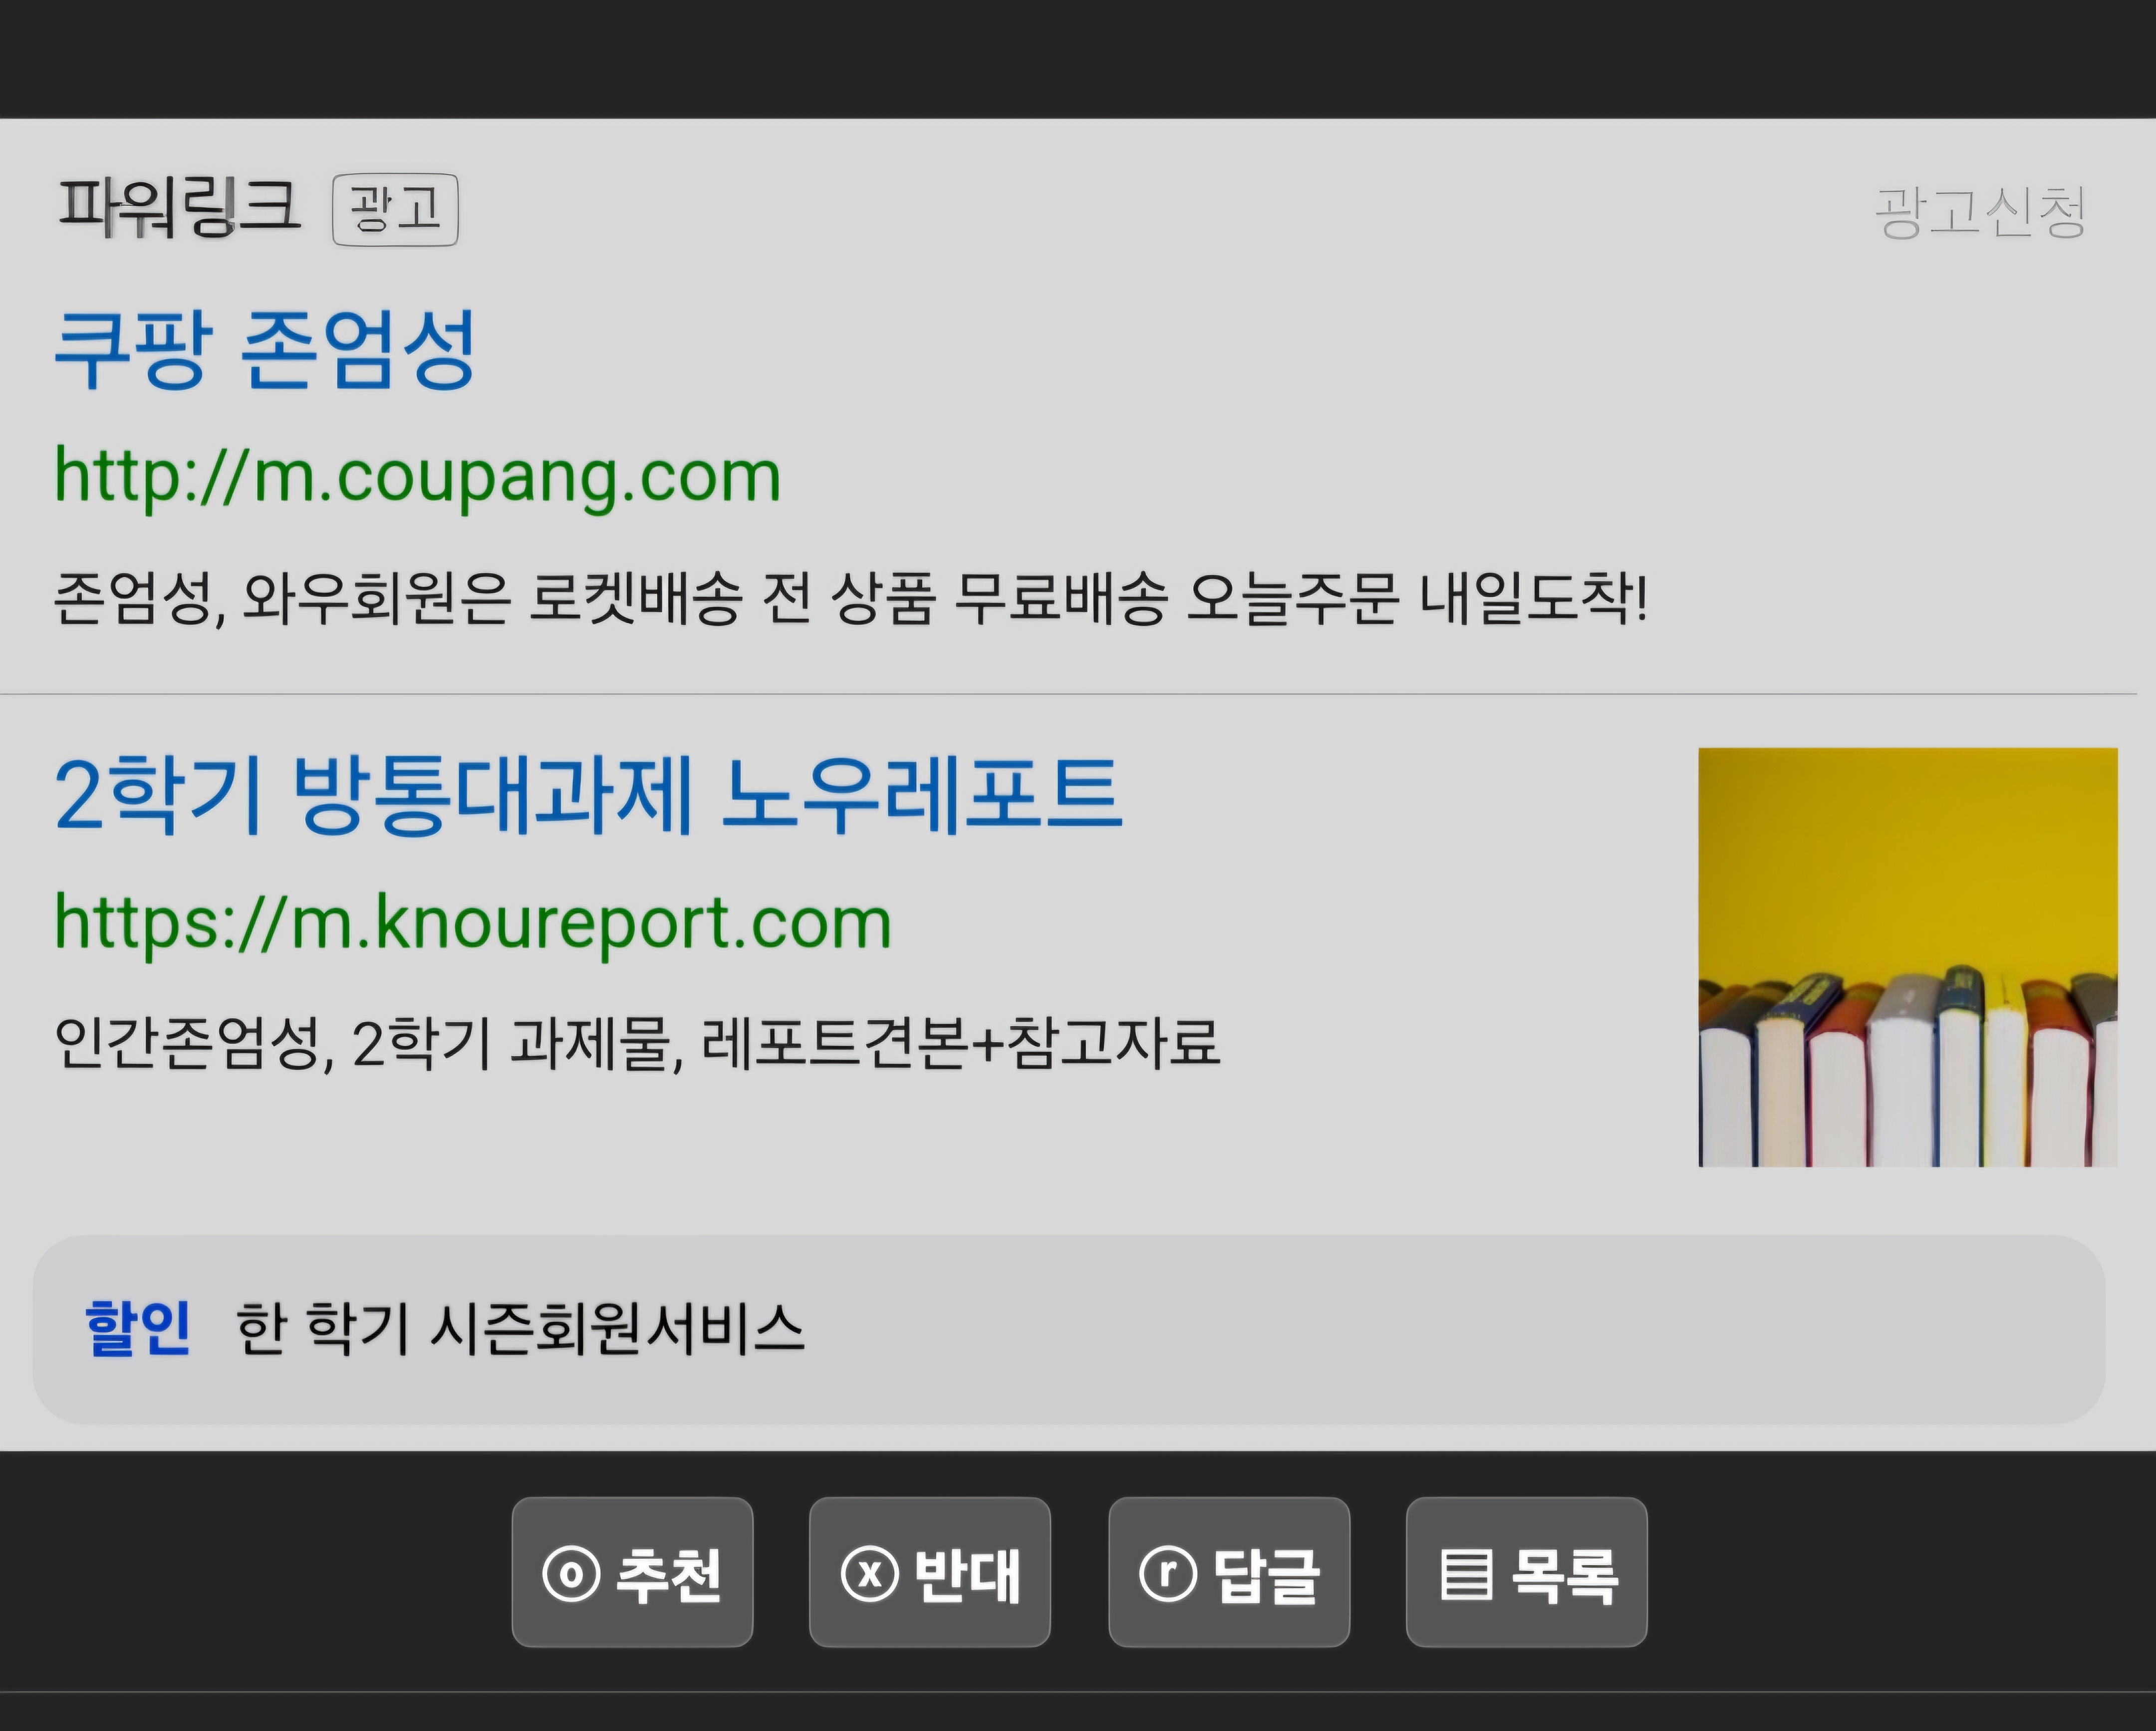The height and width of the screenshot is (1731, 2156).
Task: Click the circled x icon in 반대
Action: (x=870, y=1574)
